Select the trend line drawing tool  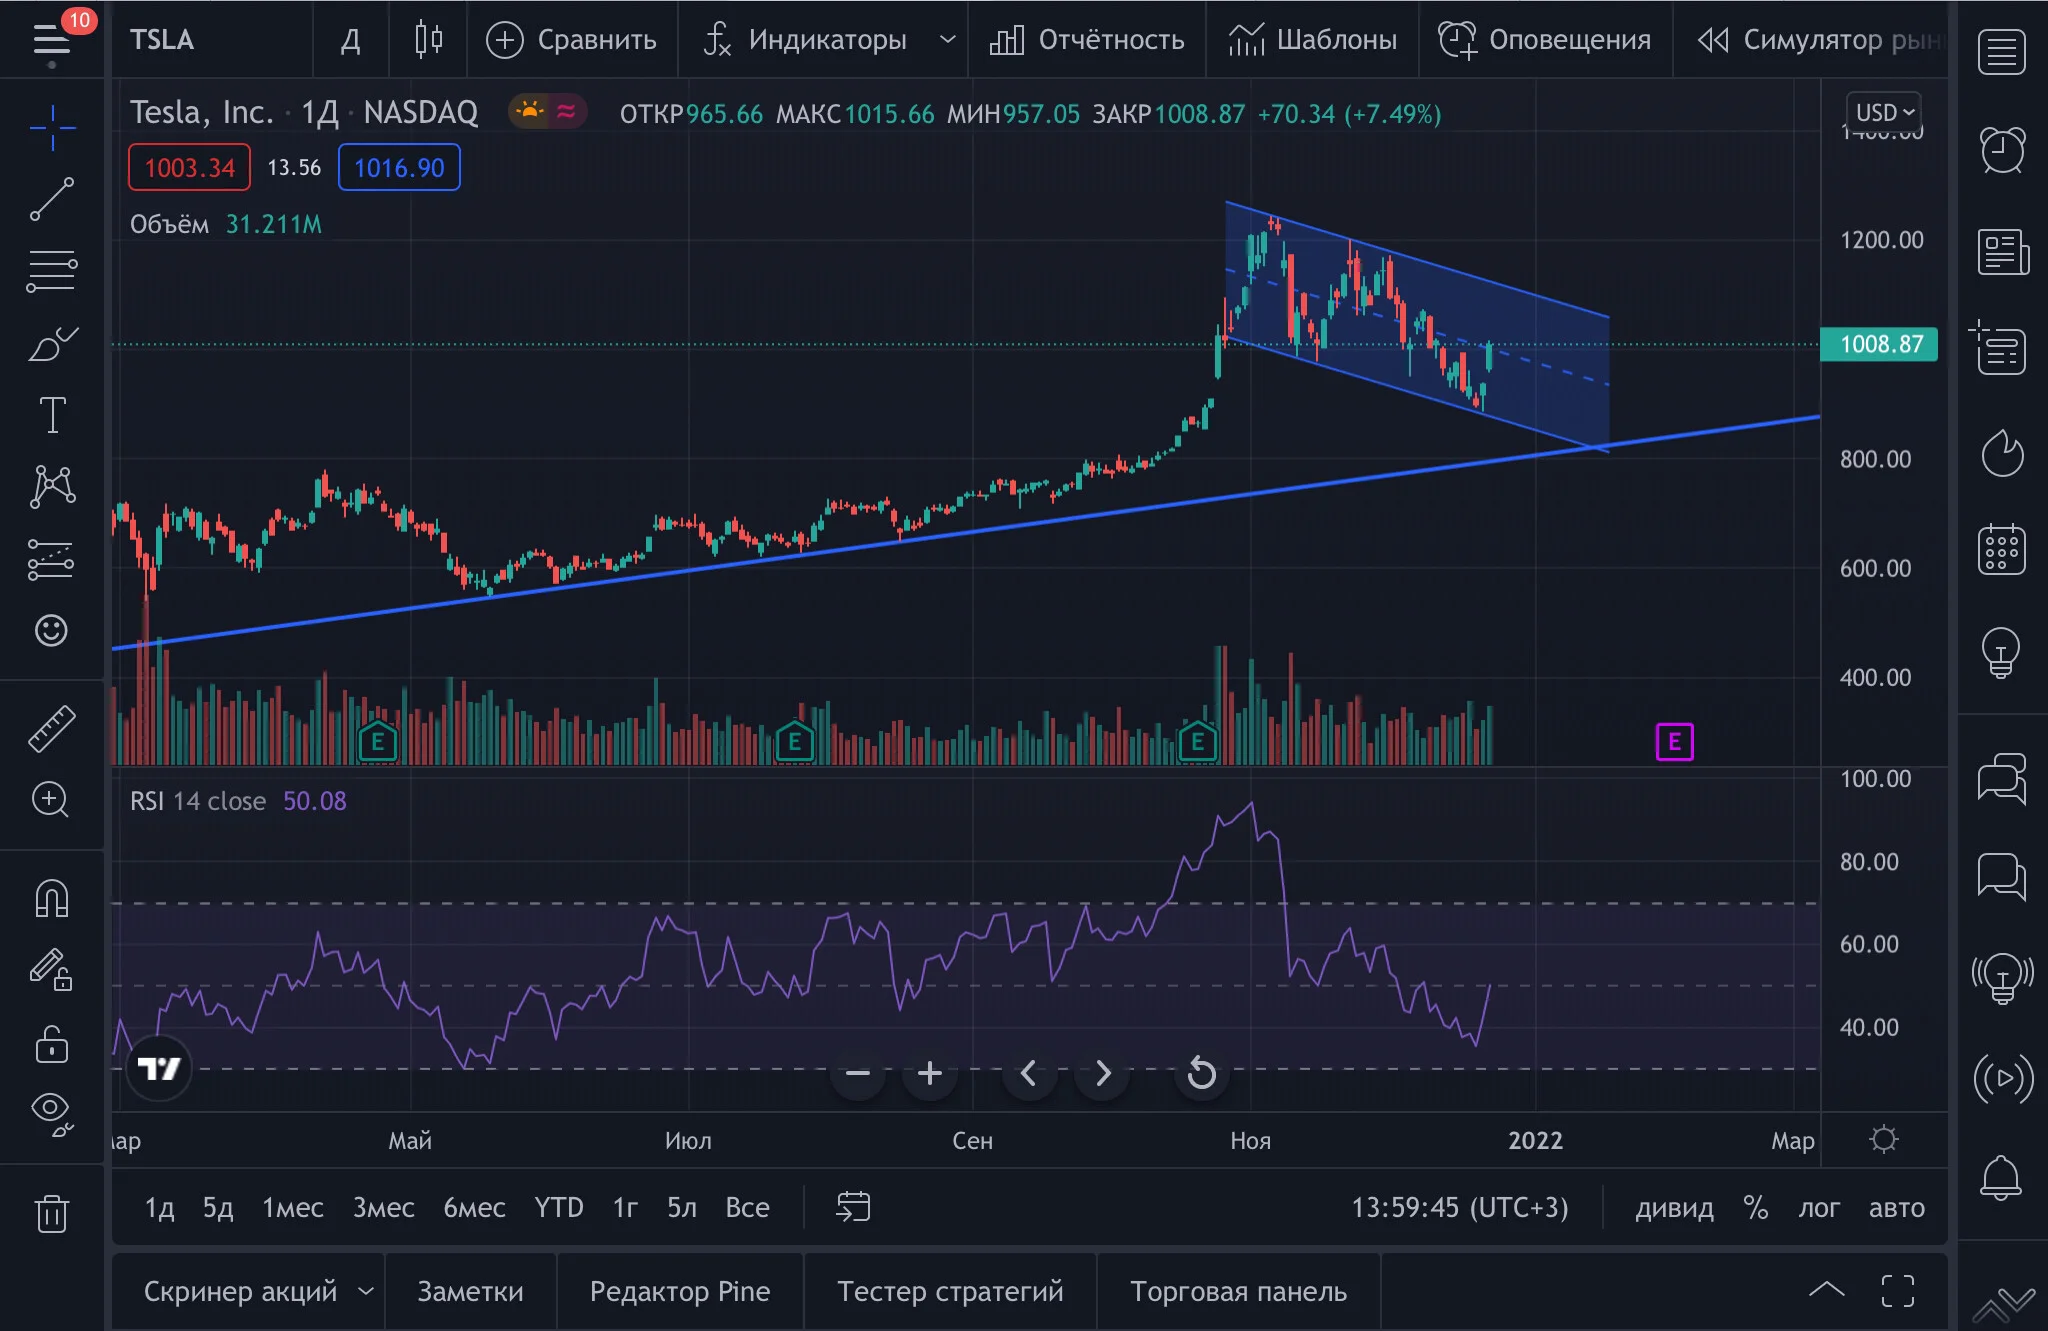point(52,199)
